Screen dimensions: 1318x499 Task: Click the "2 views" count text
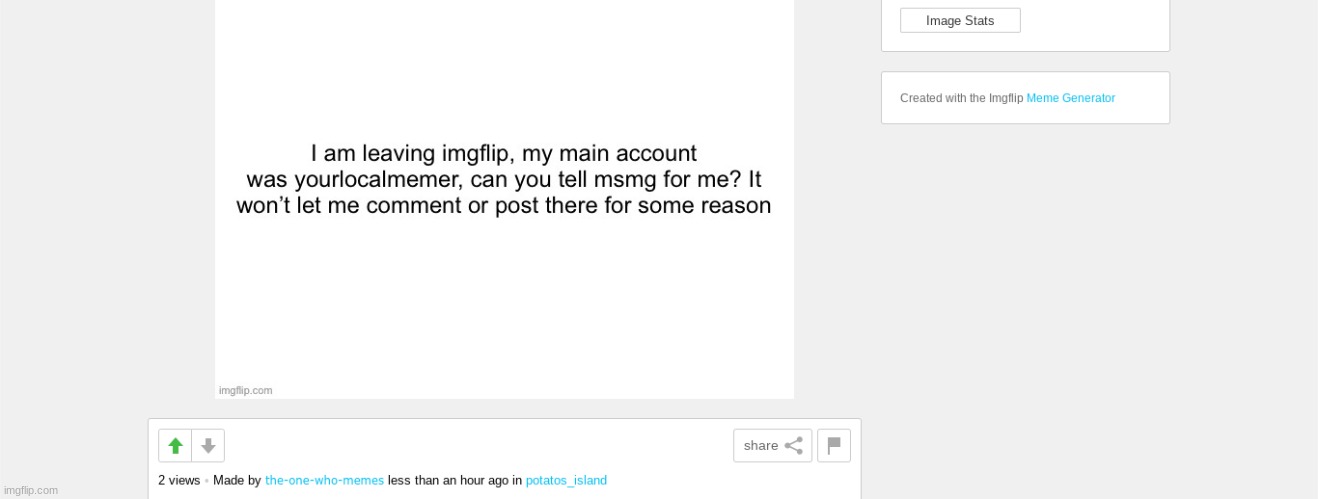pyautogui.click(x=179, y=481)
